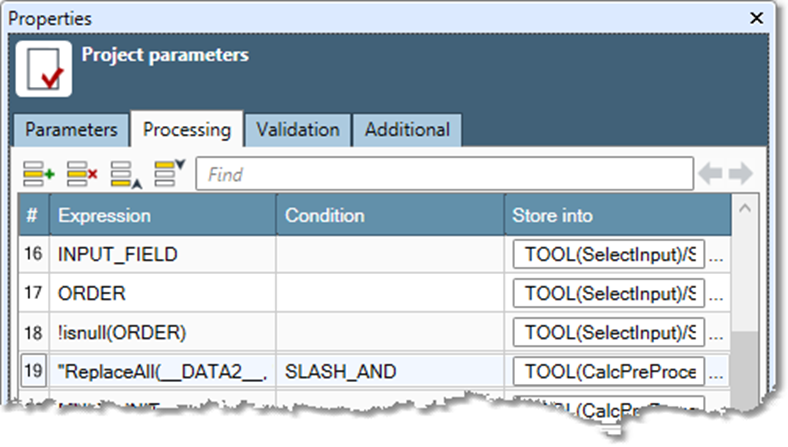788x447 pixels.
Task: Click the delete row icon
Action: click(x=82, y=174)
